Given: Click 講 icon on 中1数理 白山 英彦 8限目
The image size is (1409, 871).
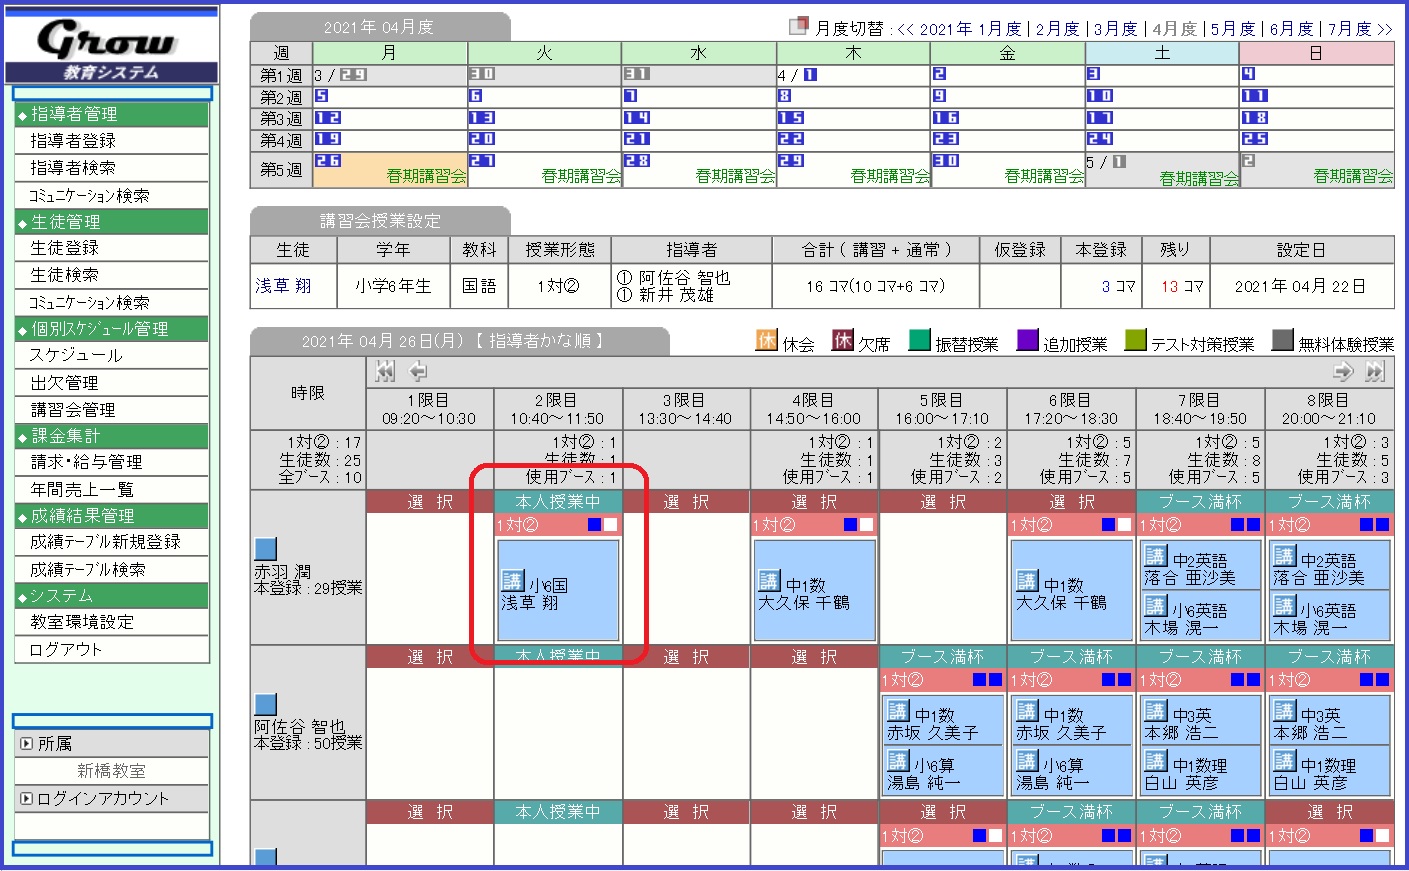Looking at the screenshot, I should point(1284,761).
